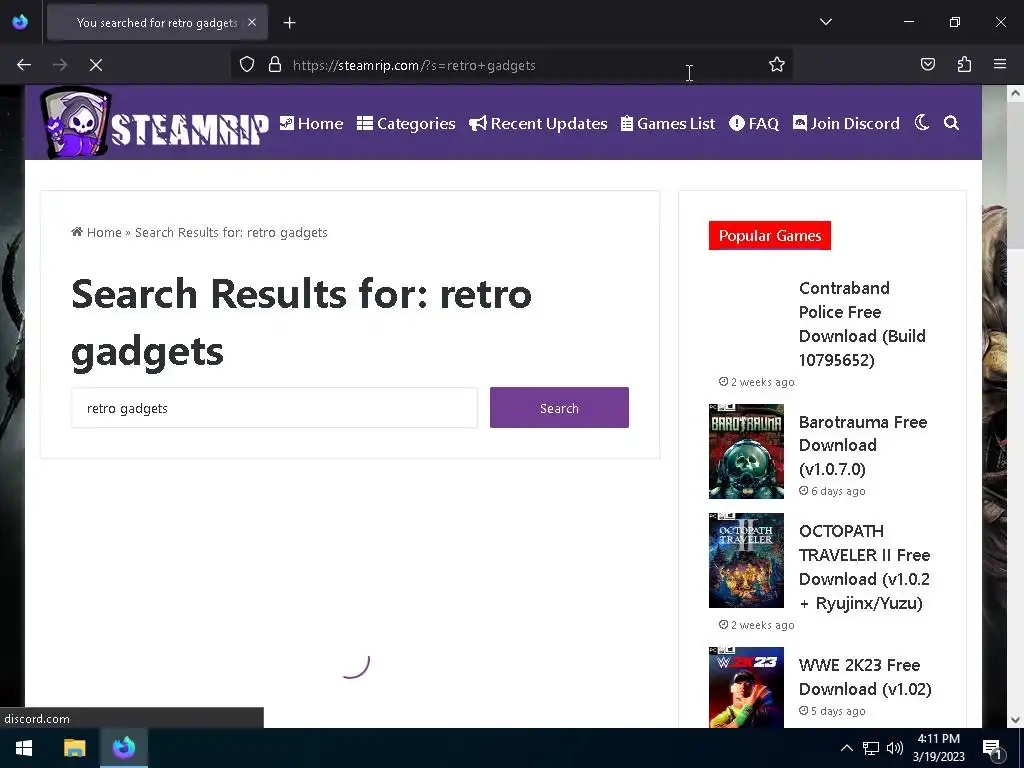Open File Explorer from taskbar
The image size is (1024, 768).
pos(74,748)
